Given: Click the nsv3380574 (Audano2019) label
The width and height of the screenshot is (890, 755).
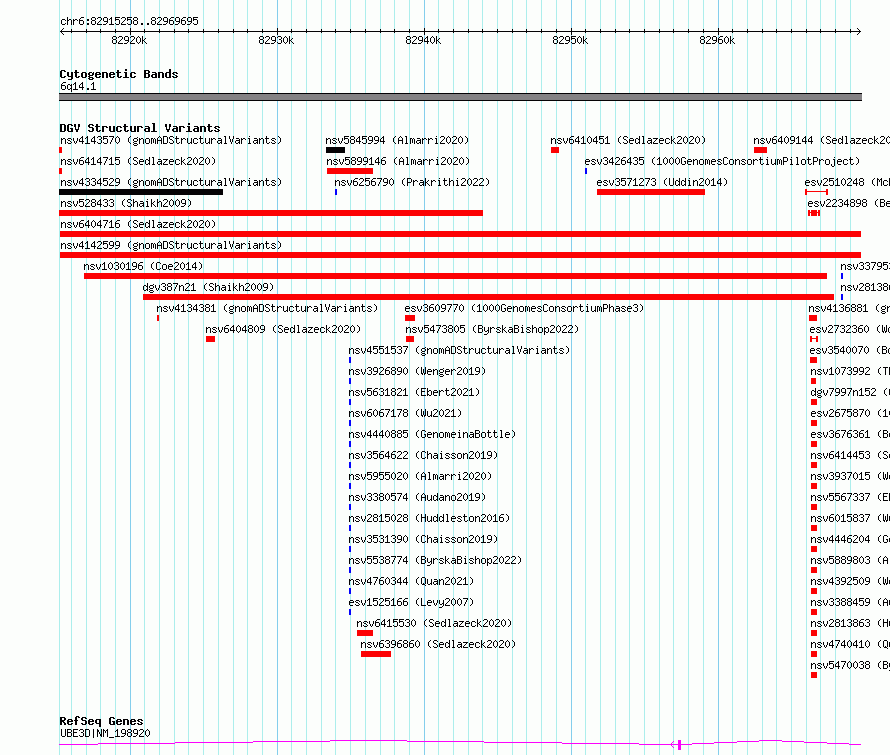Looking at the screenshot, I should [417, 497].
